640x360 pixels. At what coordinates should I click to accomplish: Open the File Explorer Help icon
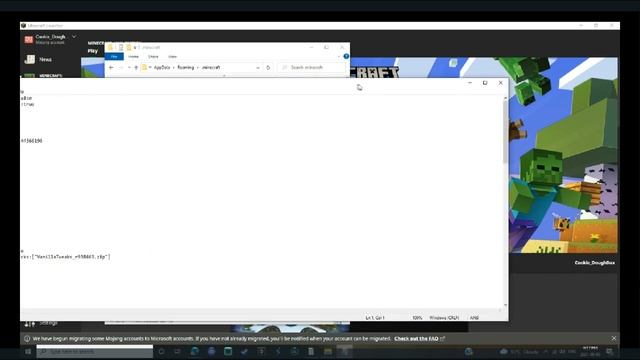[x=346, y=56]
